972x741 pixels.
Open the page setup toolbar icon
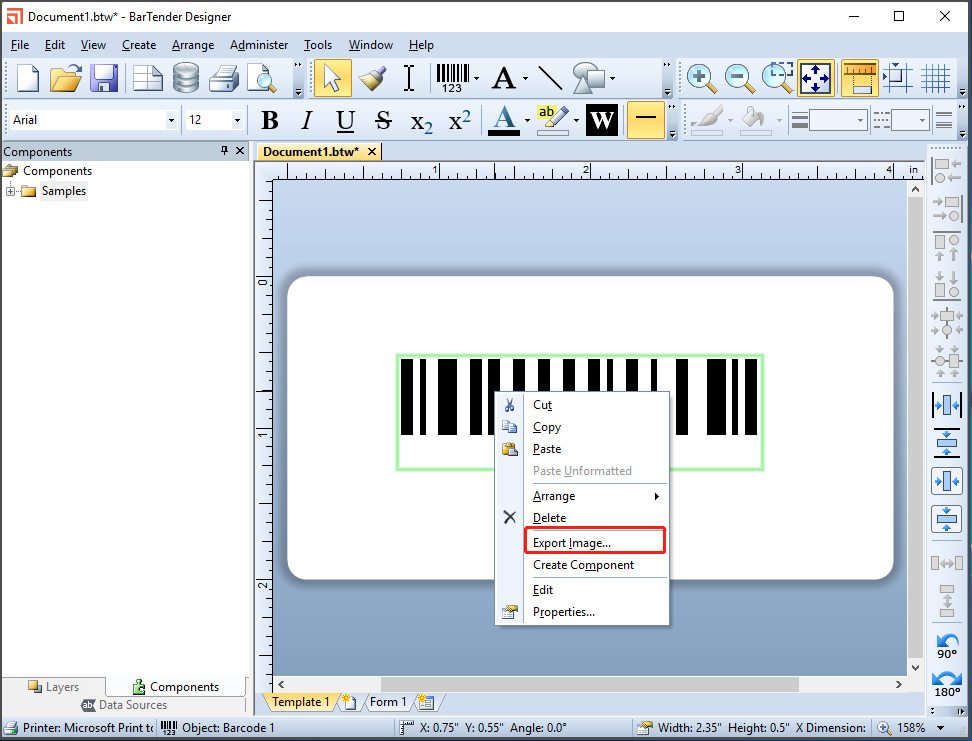pos(148,78)
